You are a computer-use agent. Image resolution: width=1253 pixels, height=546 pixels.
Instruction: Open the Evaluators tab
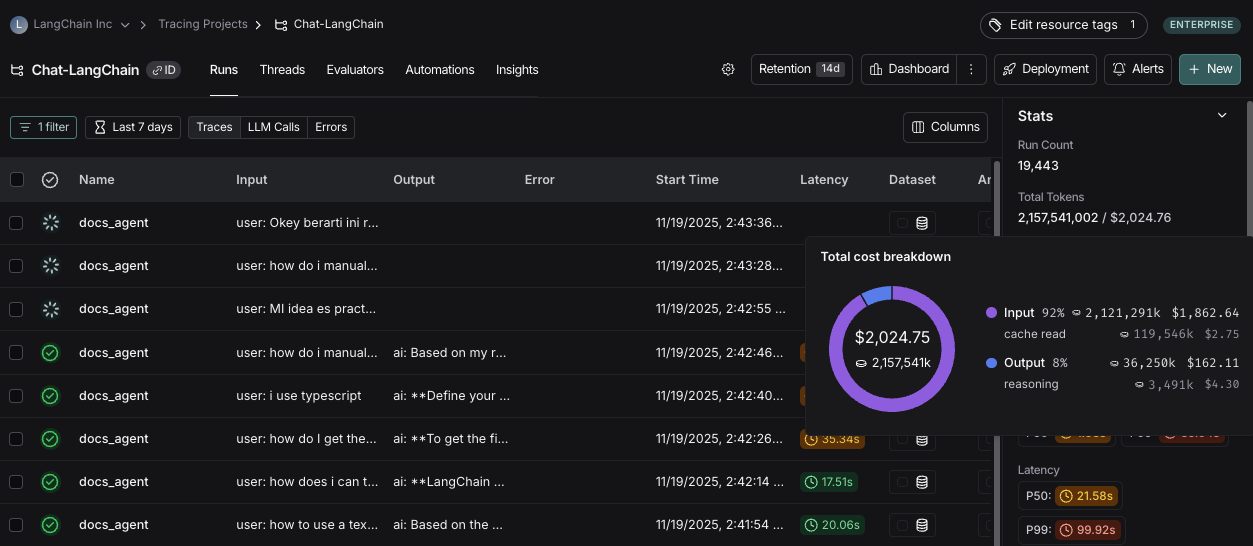click(355, 70)
